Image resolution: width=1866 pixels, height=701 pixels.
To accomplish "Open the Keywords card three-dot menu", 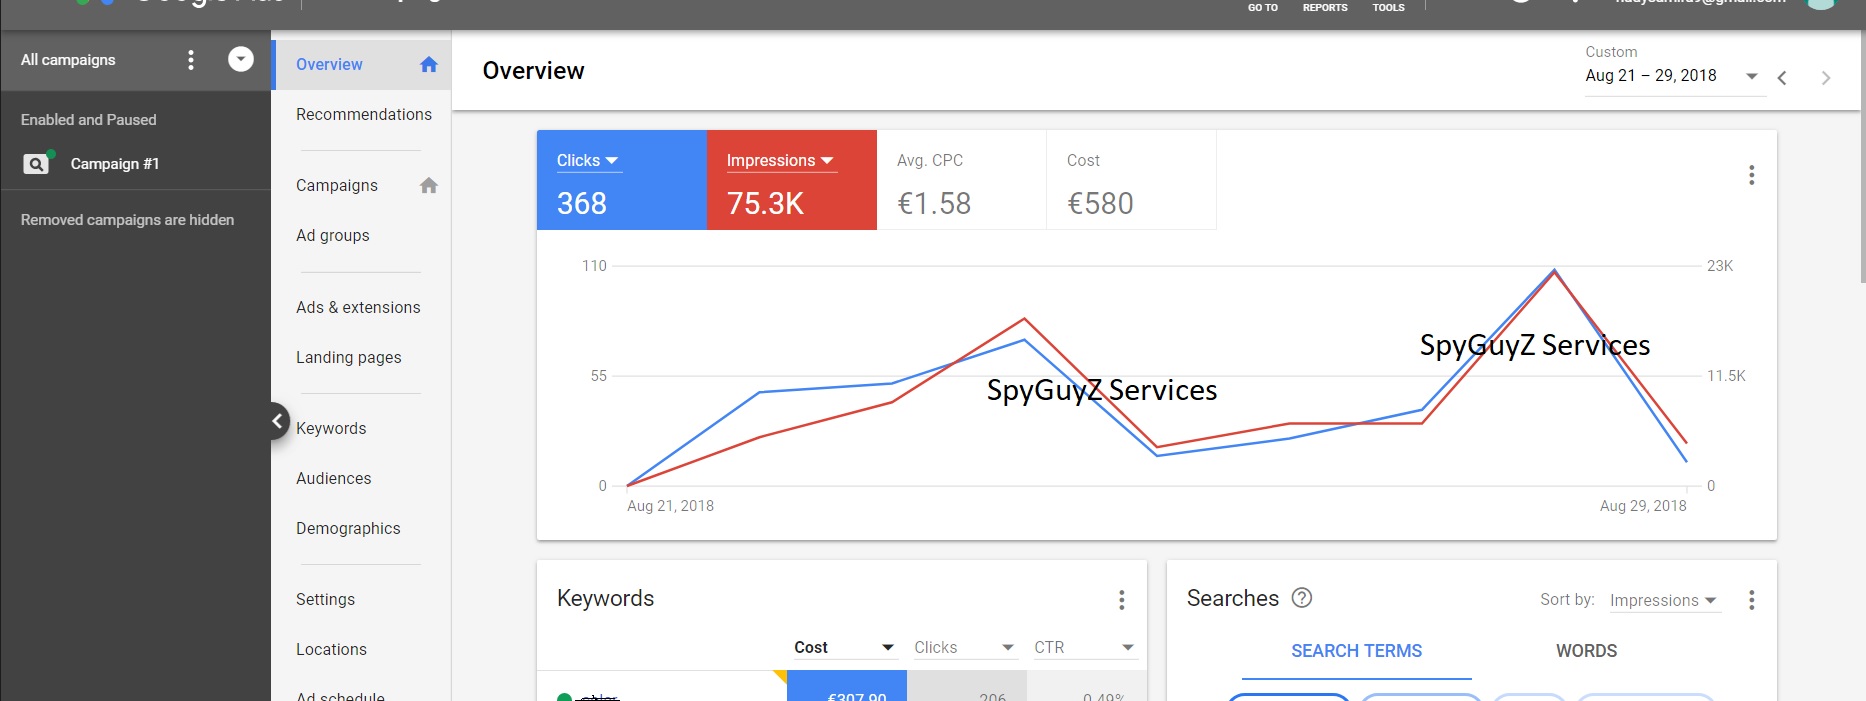I will pyautogui.click(x=1121, y=599).
